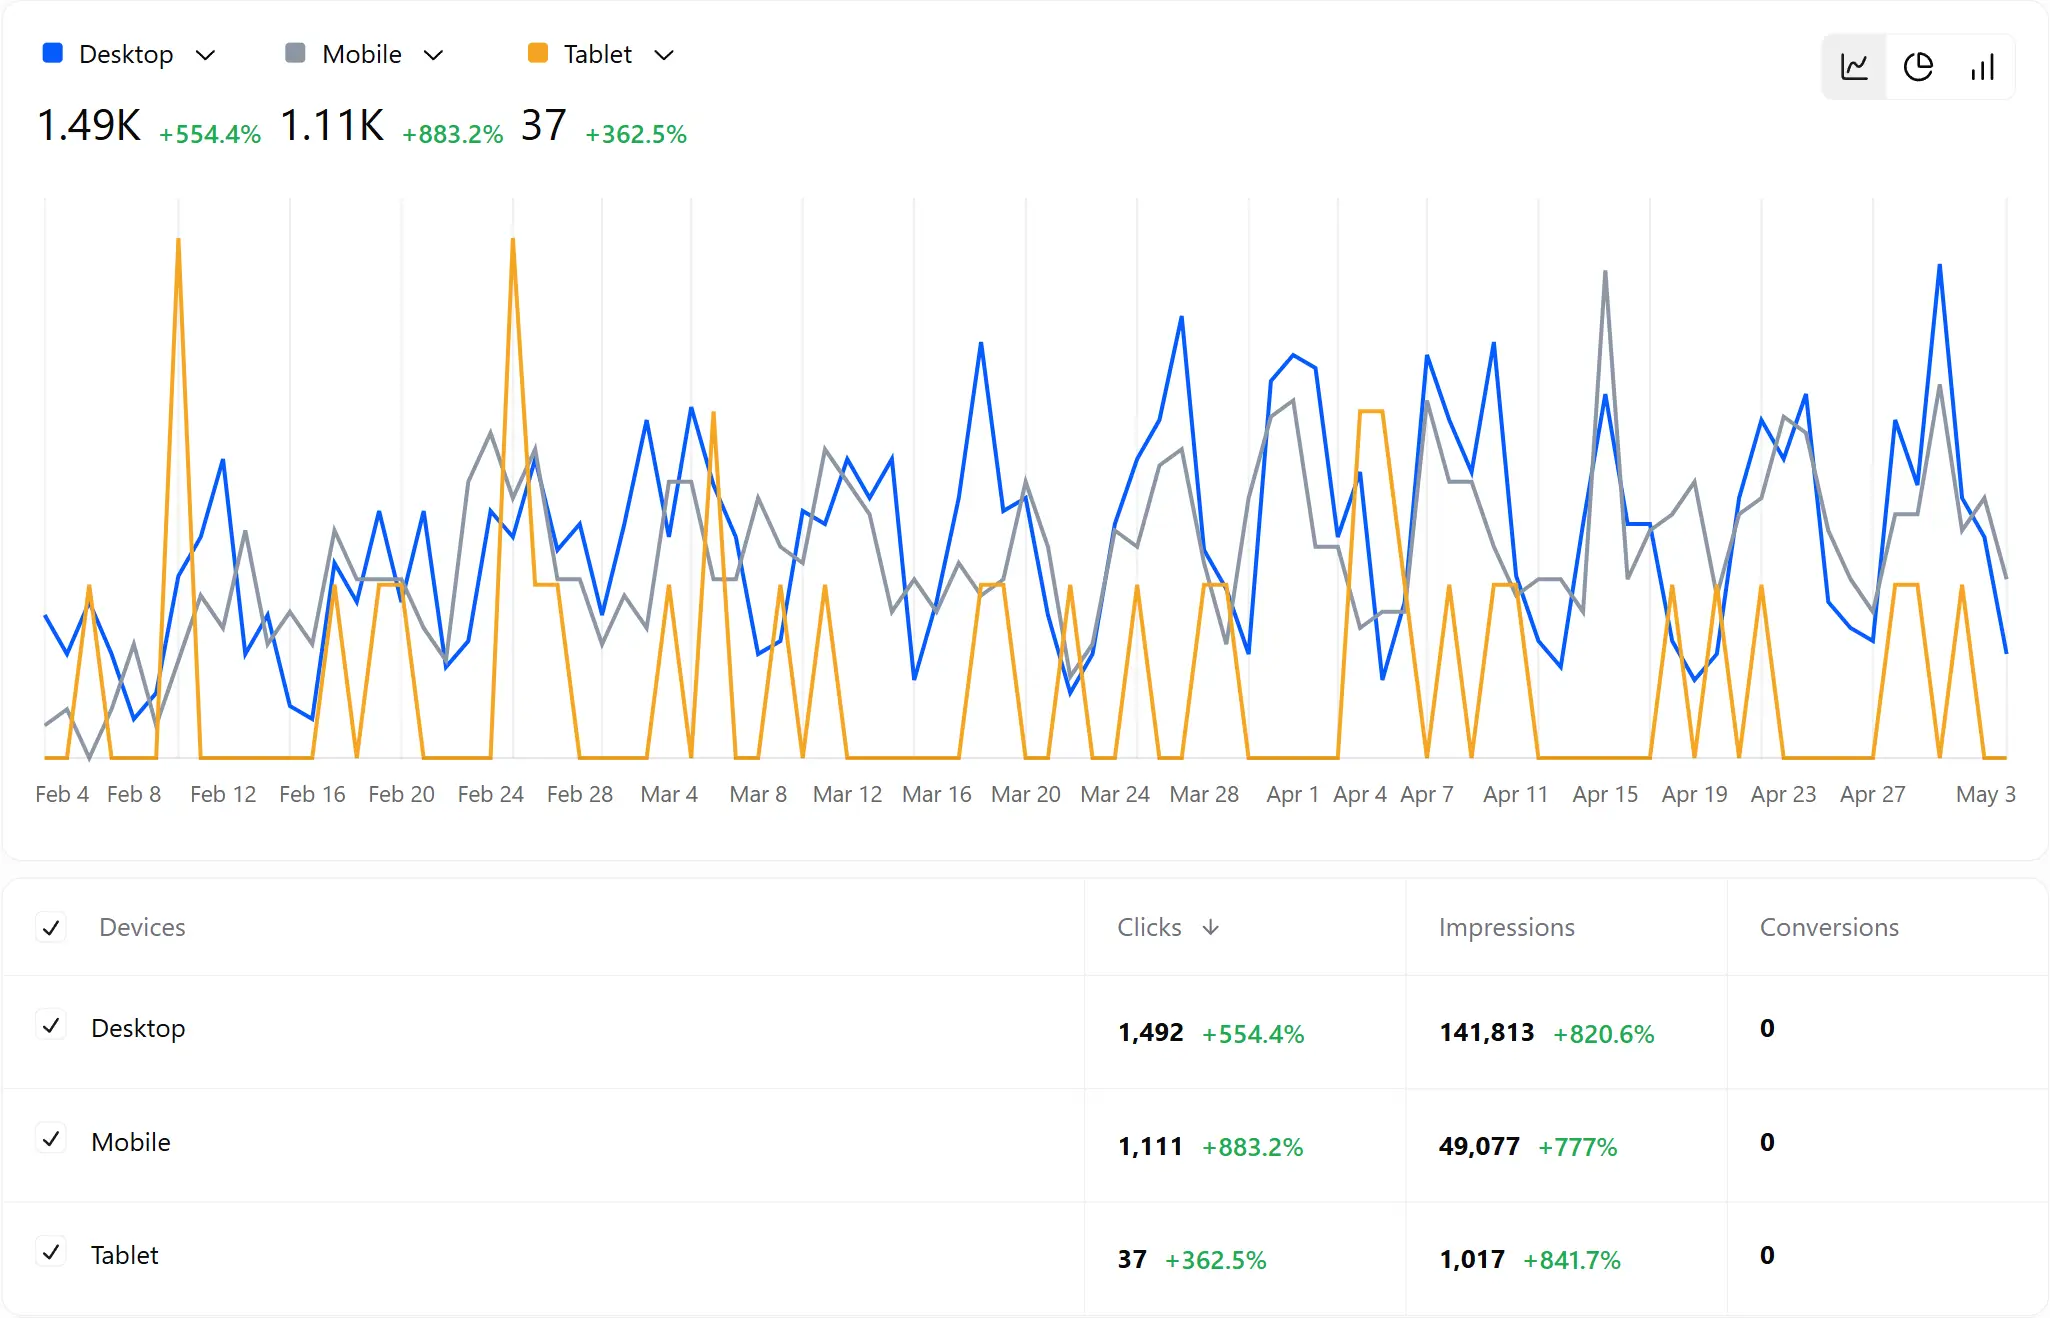Click Tablet clicks value 37 in table
This screenshot has width=2050, height=1318.
coord(1132,1260)
